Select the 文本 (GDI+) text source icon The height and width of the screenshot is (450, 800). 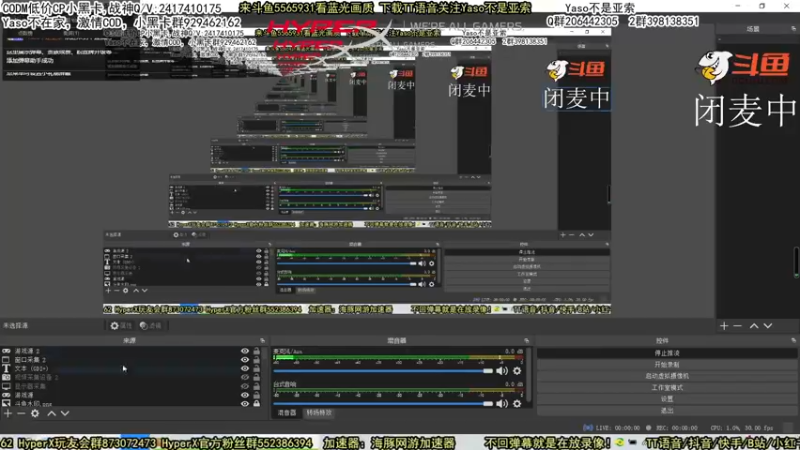(x=6, y=368)
